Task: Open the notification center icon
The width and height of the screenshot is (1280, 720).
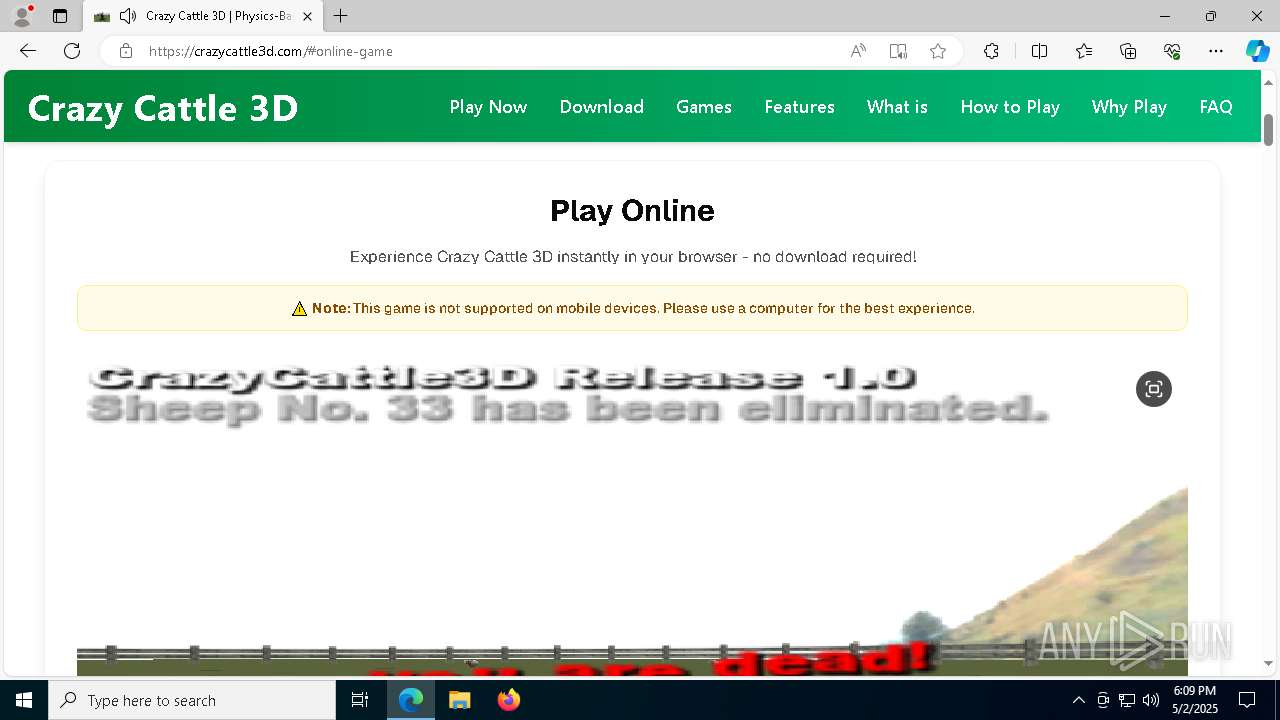Action: [1247, 700]
